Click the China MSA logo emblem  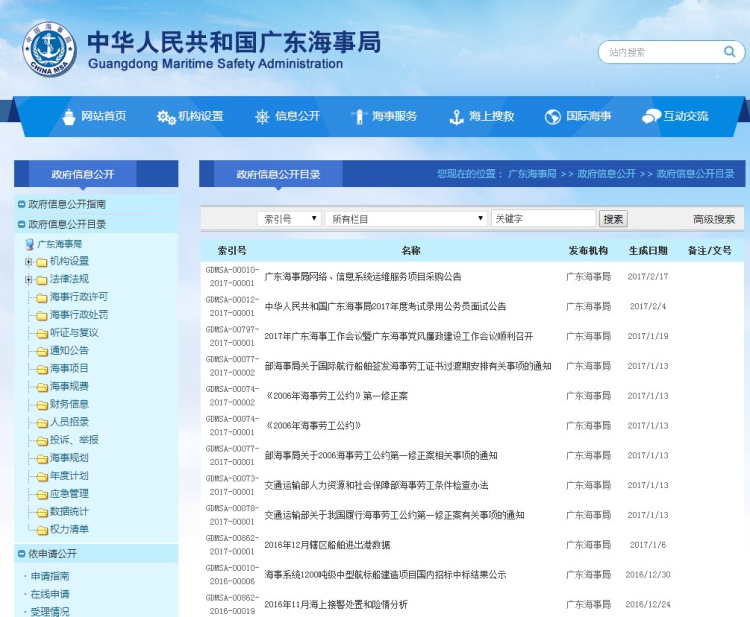pyautogui.click(x=49, y=46)
